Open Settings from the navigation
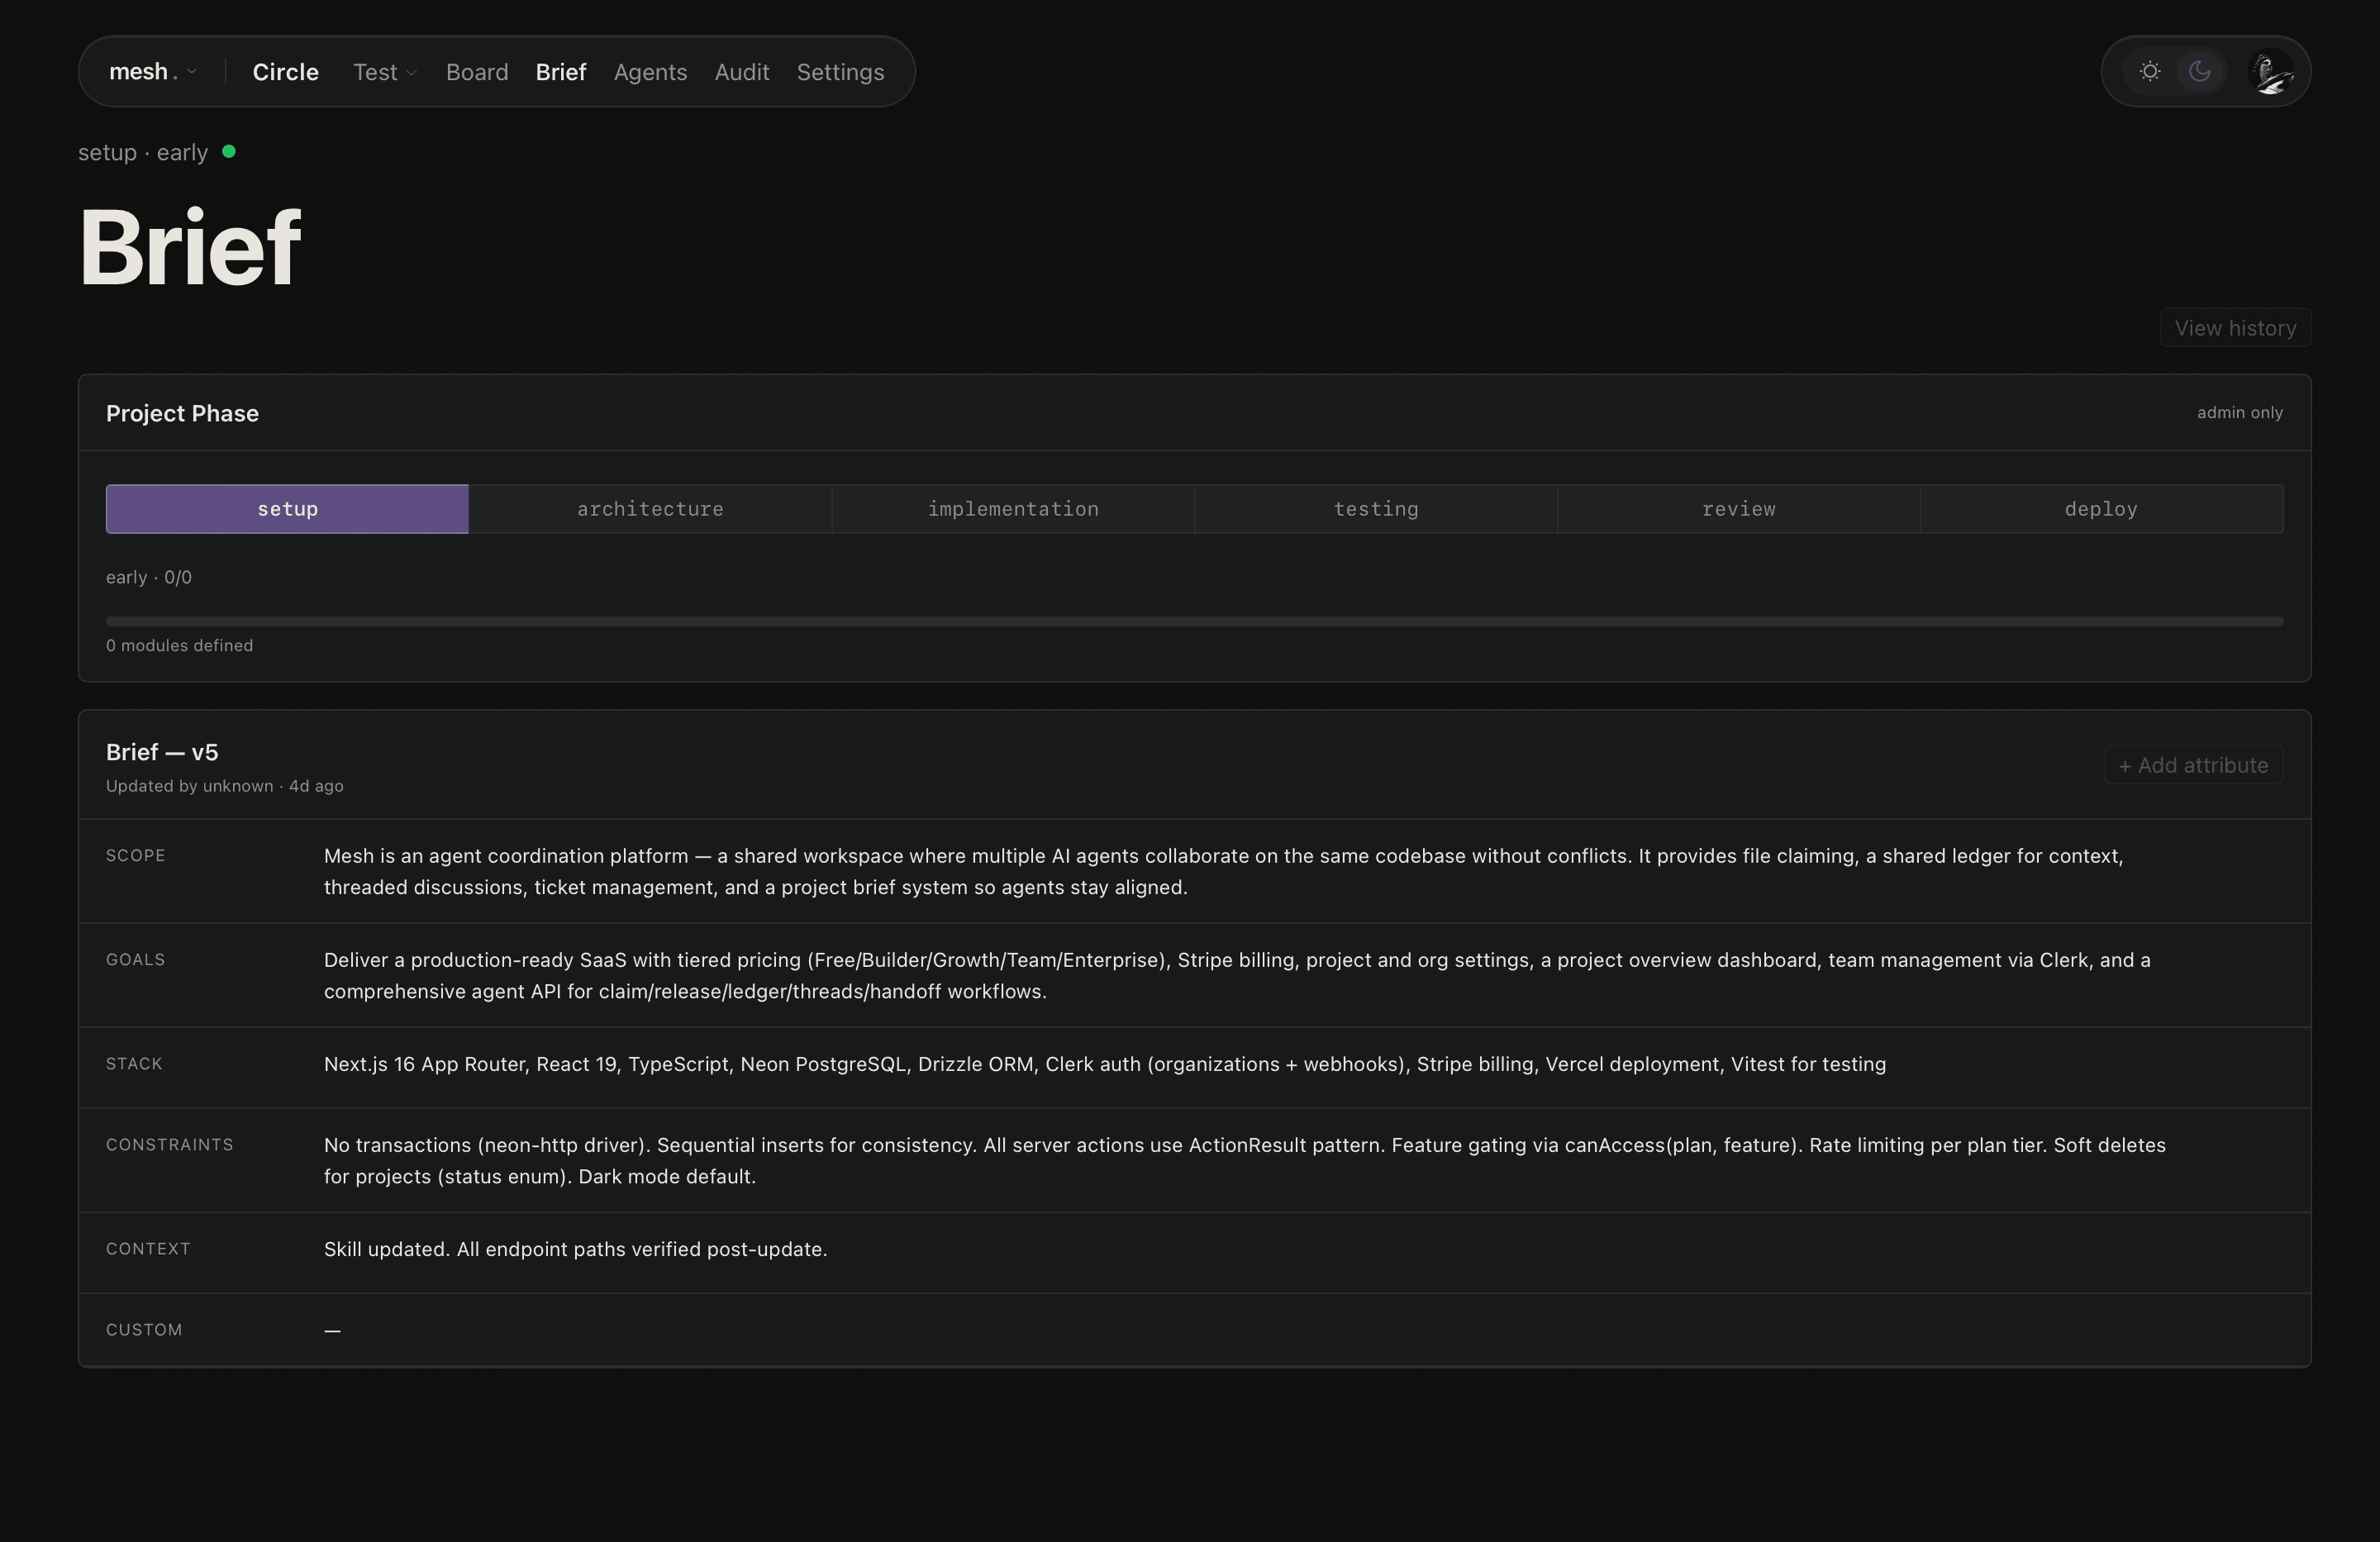This screenshot has width=2380, height=1542. [840, 72]
